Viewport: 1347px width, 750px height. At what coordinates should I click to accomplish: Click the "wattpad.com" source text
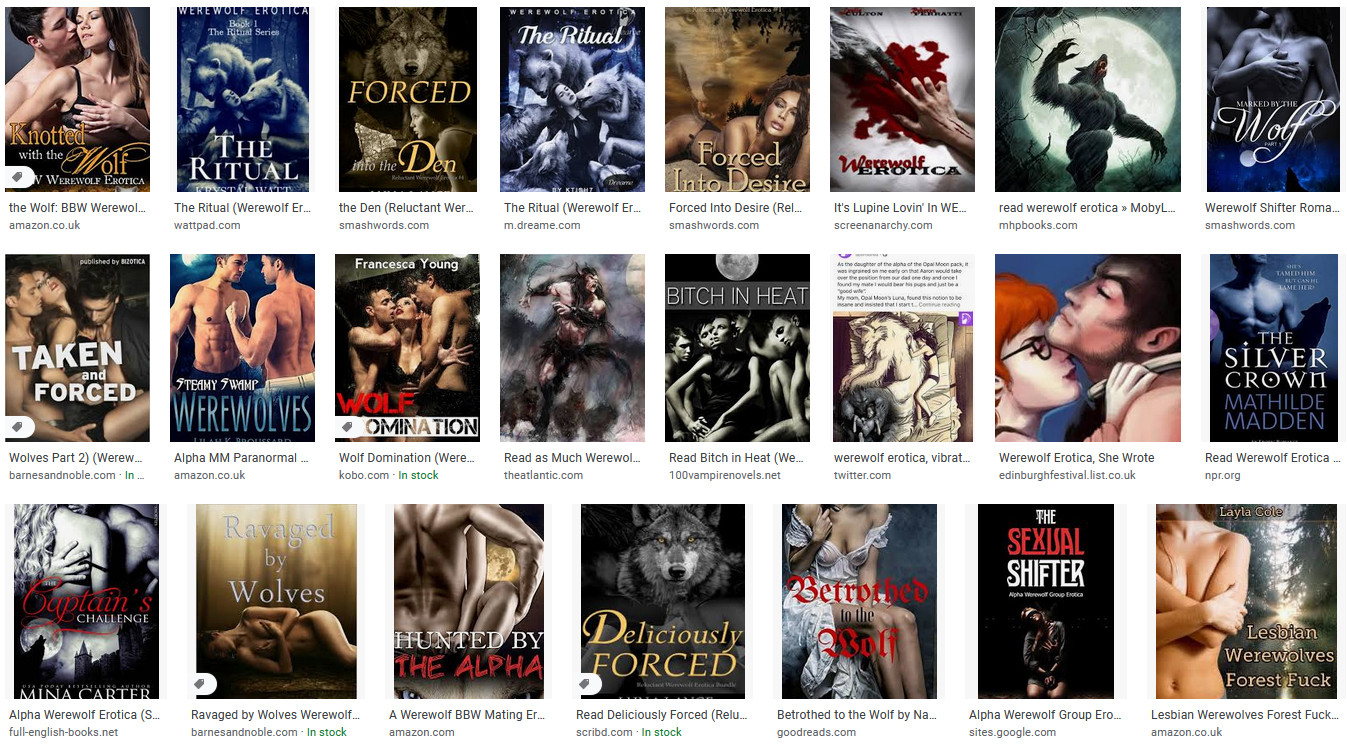pyautogui.click(x=207, y=226)
